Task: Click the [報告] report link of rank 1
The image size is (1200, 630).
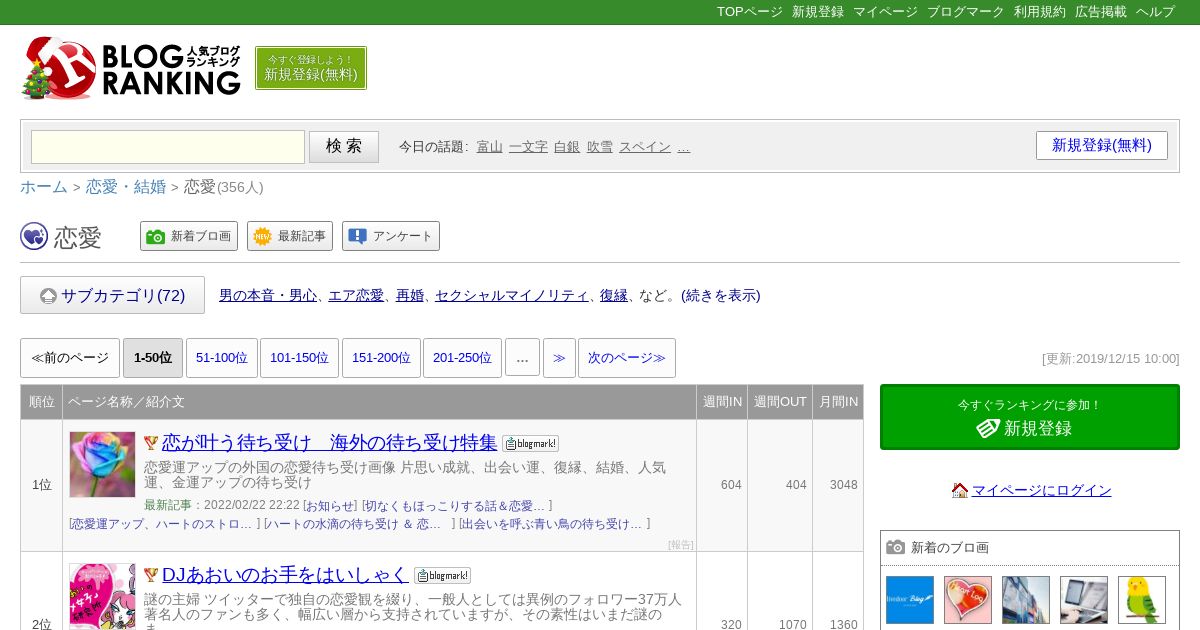Action: 680,545
